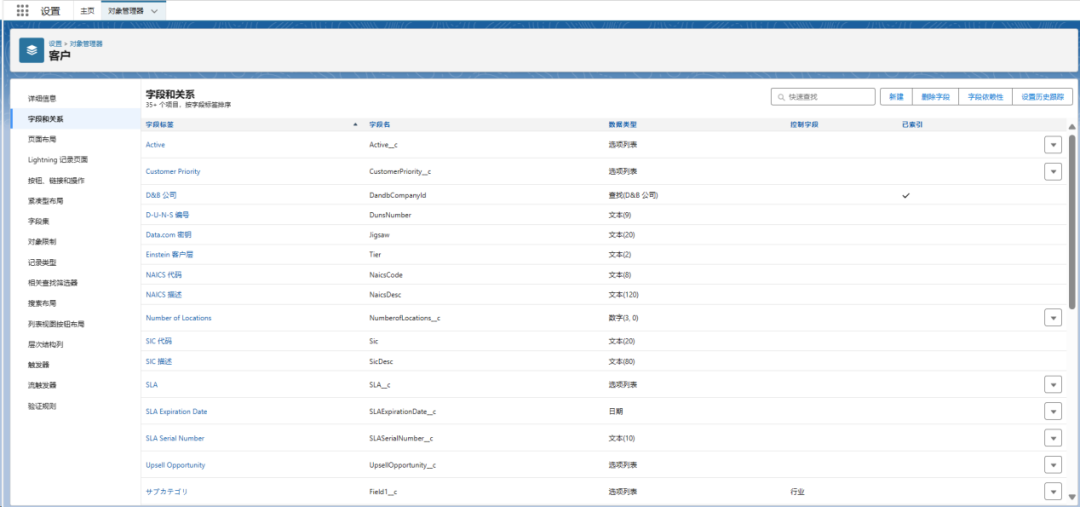Viewport: 1080px width, 507px height.
Task: Open the Einstein 客户层 field link
Action: 170,255
